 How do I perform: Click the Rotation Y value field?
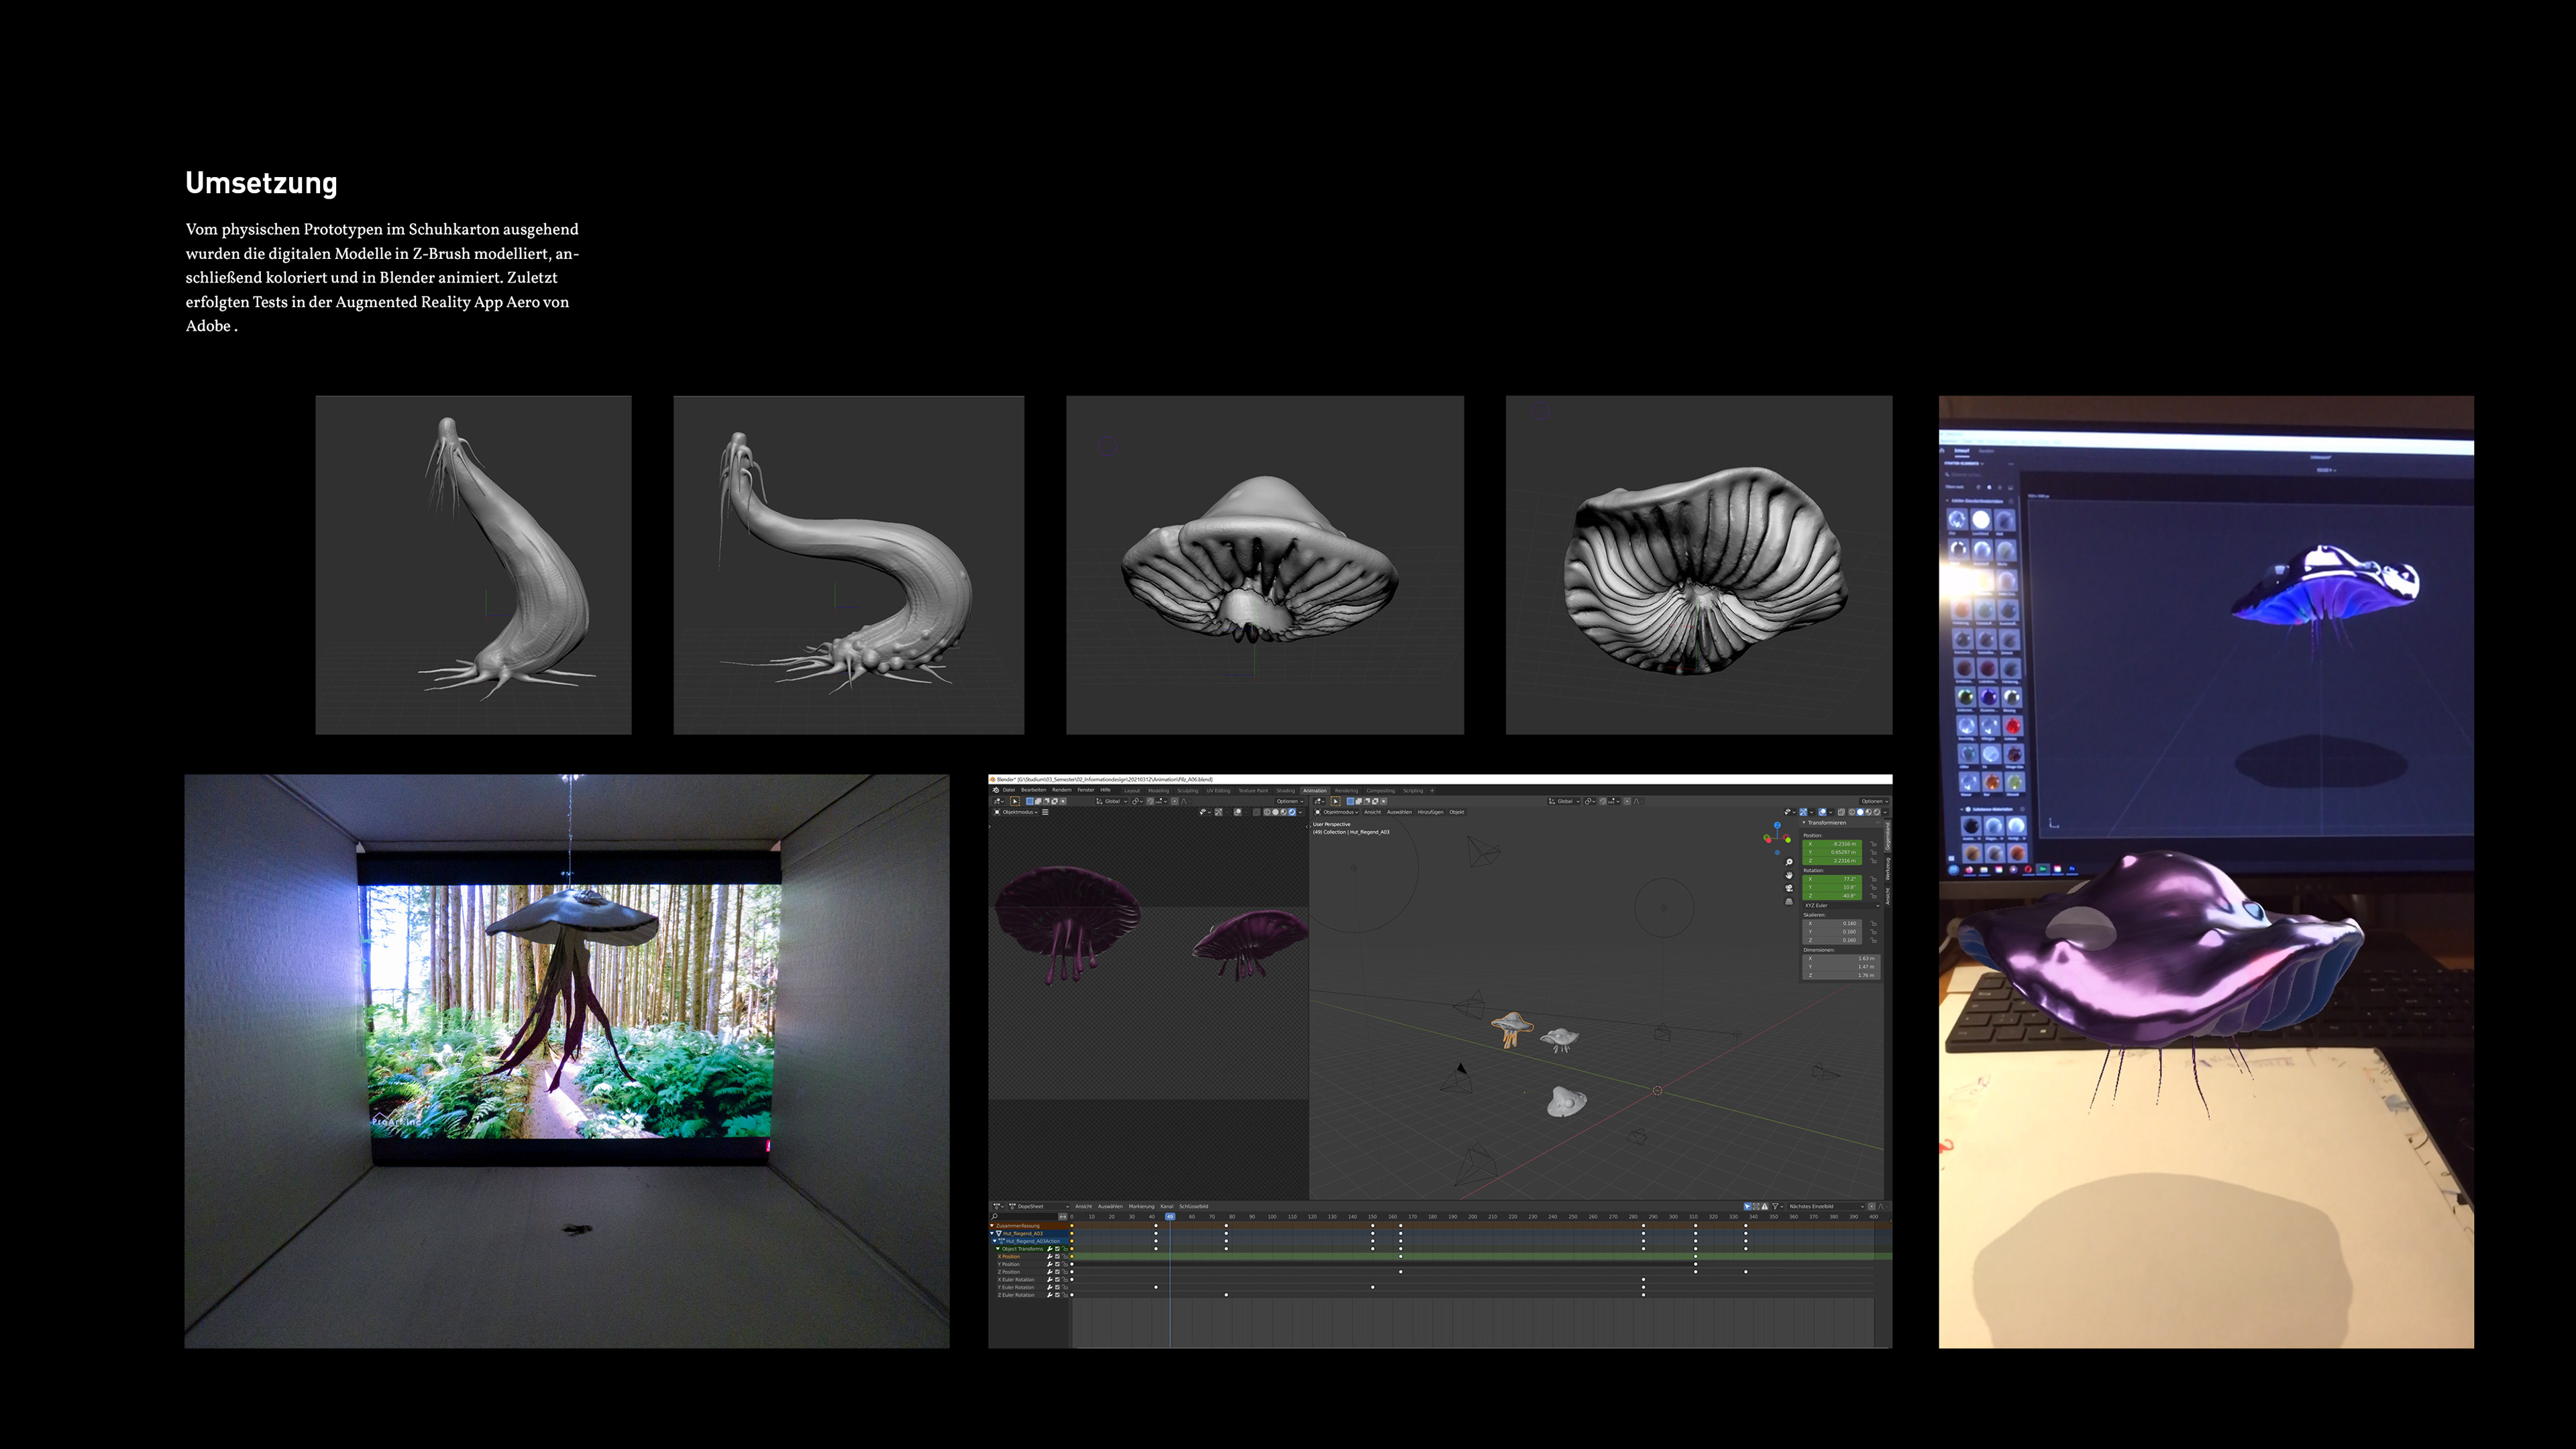(x=1832, y=887)
